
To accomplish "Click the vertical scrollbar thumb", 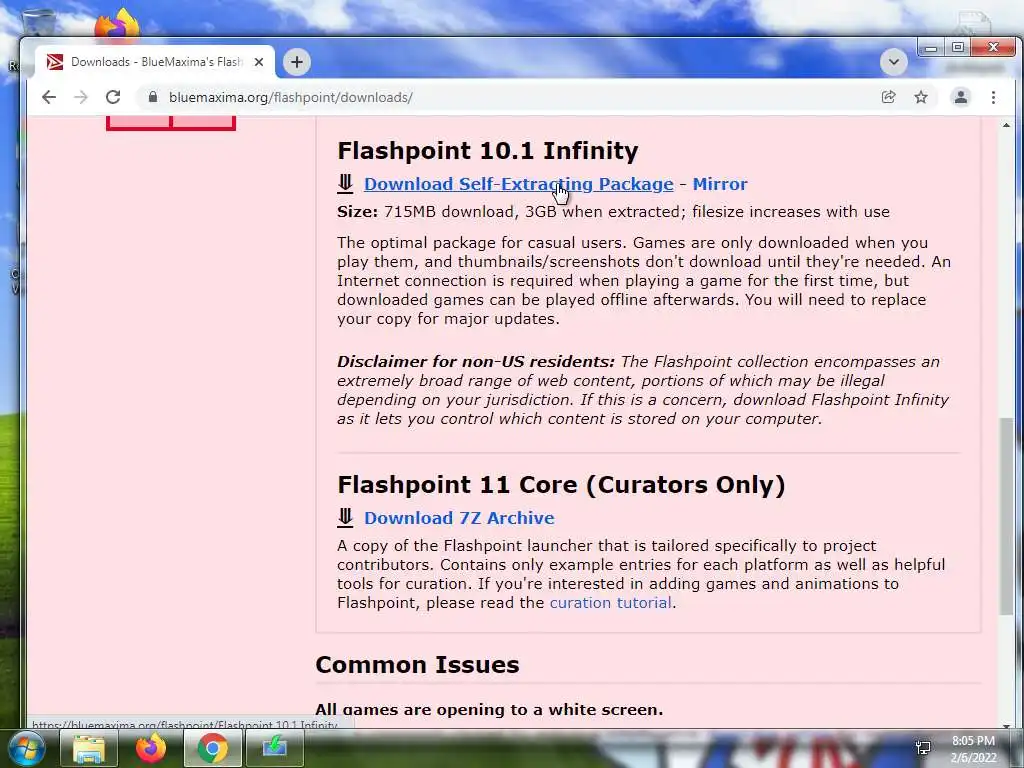I will coord(1006,516).
